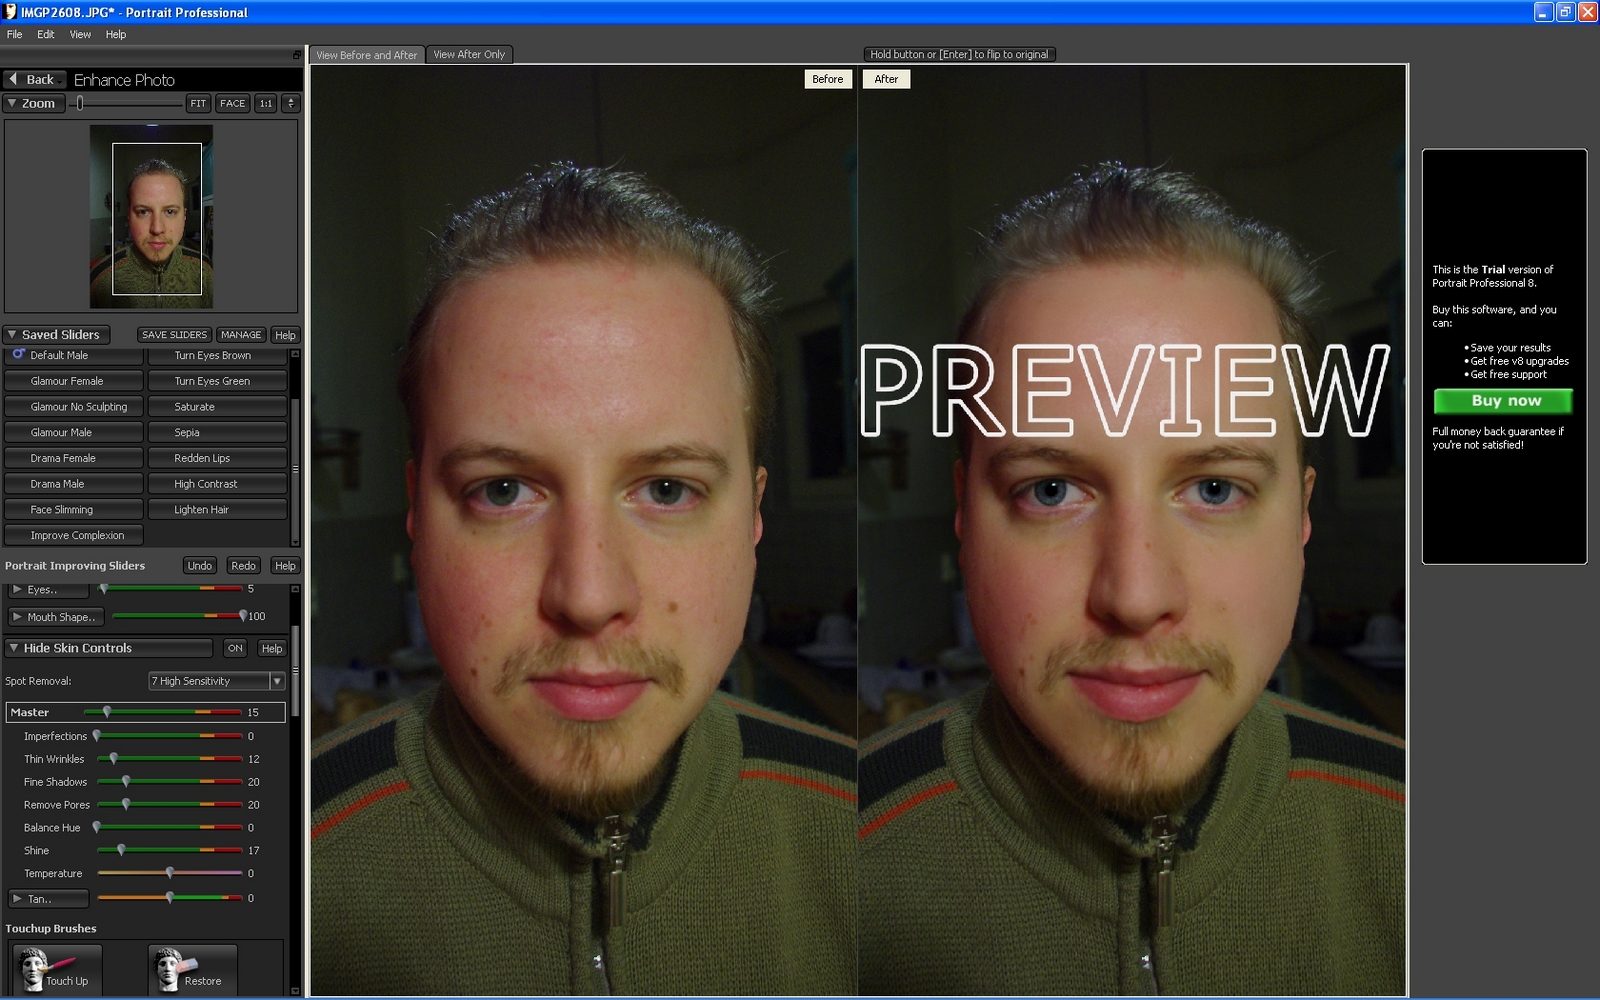This screenshot has height=1000, width=1600.
Task: Open the View menu
Action: (x=80, y=34)
